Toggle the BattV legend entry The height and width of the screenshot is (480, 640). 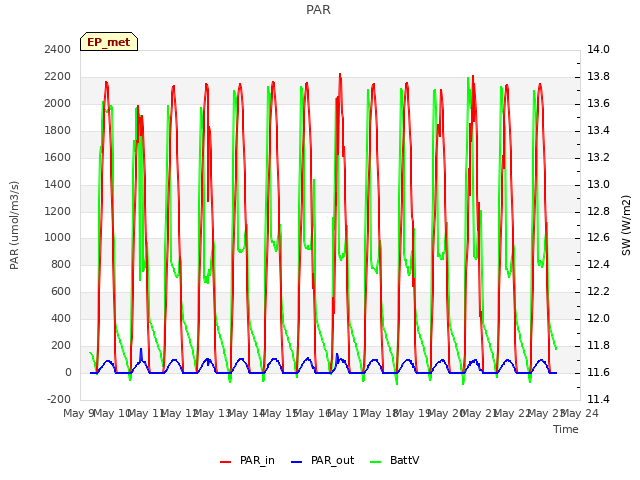click(x=394, y=461)
